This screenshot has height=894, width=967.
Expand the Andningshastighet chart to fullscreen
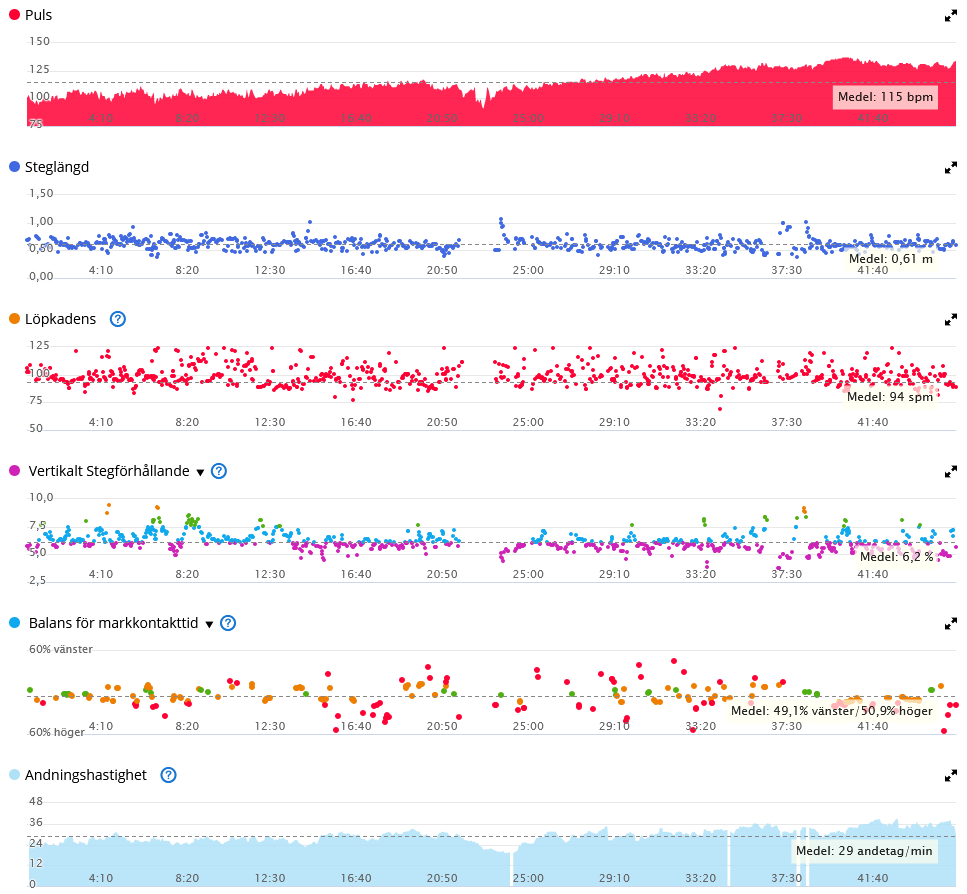(x=950, y=776)
